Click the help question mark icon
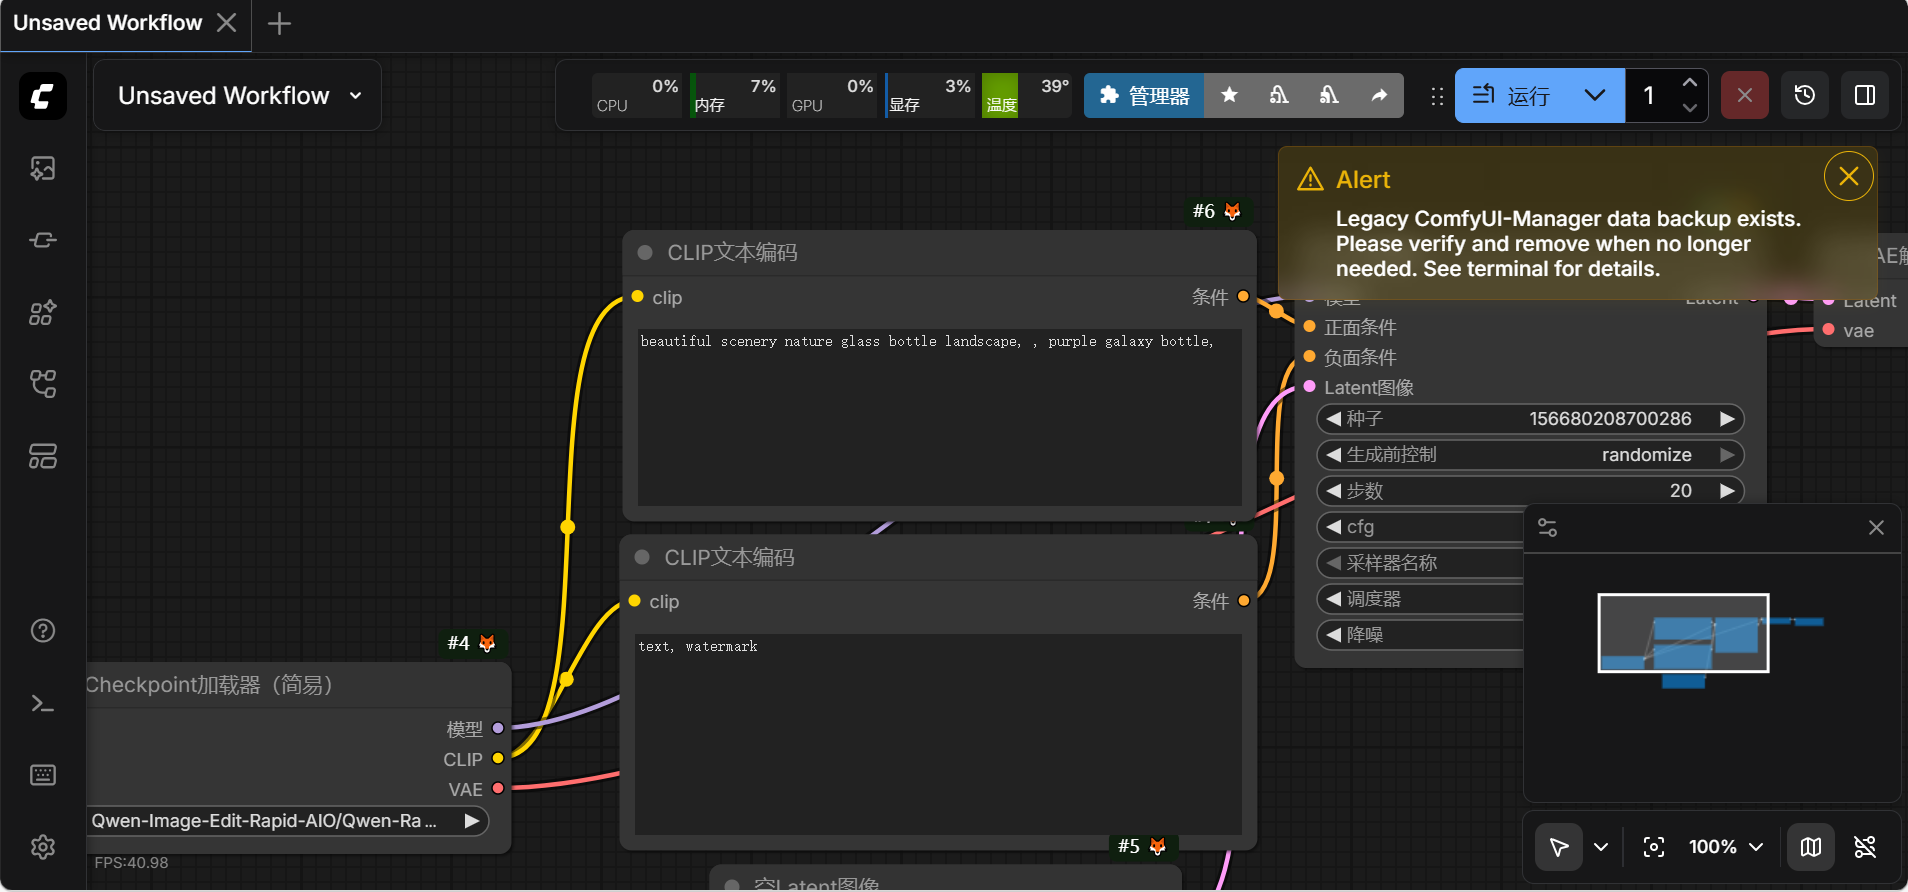1908x892 pixels. click(43, 631)
